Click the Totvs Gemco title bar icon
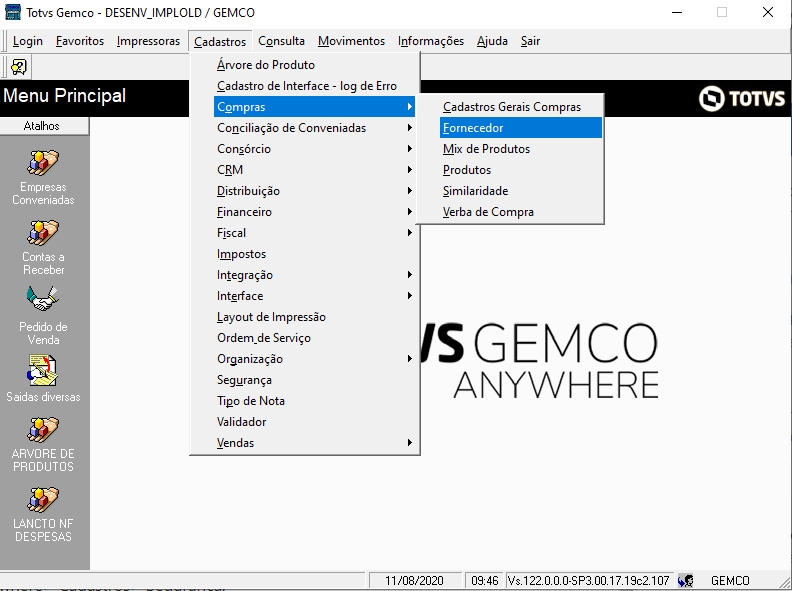Screen dimensions: 792x591 13,12
